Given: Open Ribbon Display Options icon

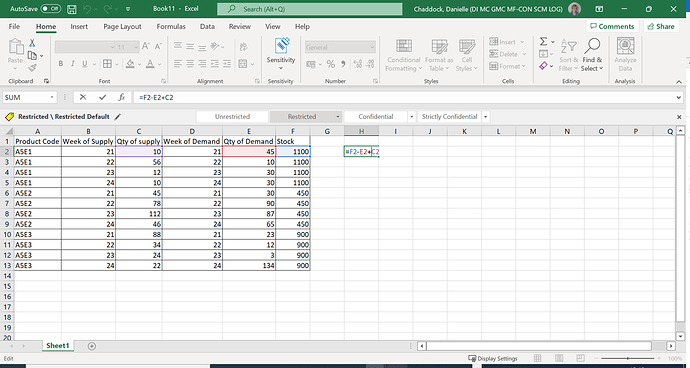Looking at the screenshot, I should coord(599,9).
